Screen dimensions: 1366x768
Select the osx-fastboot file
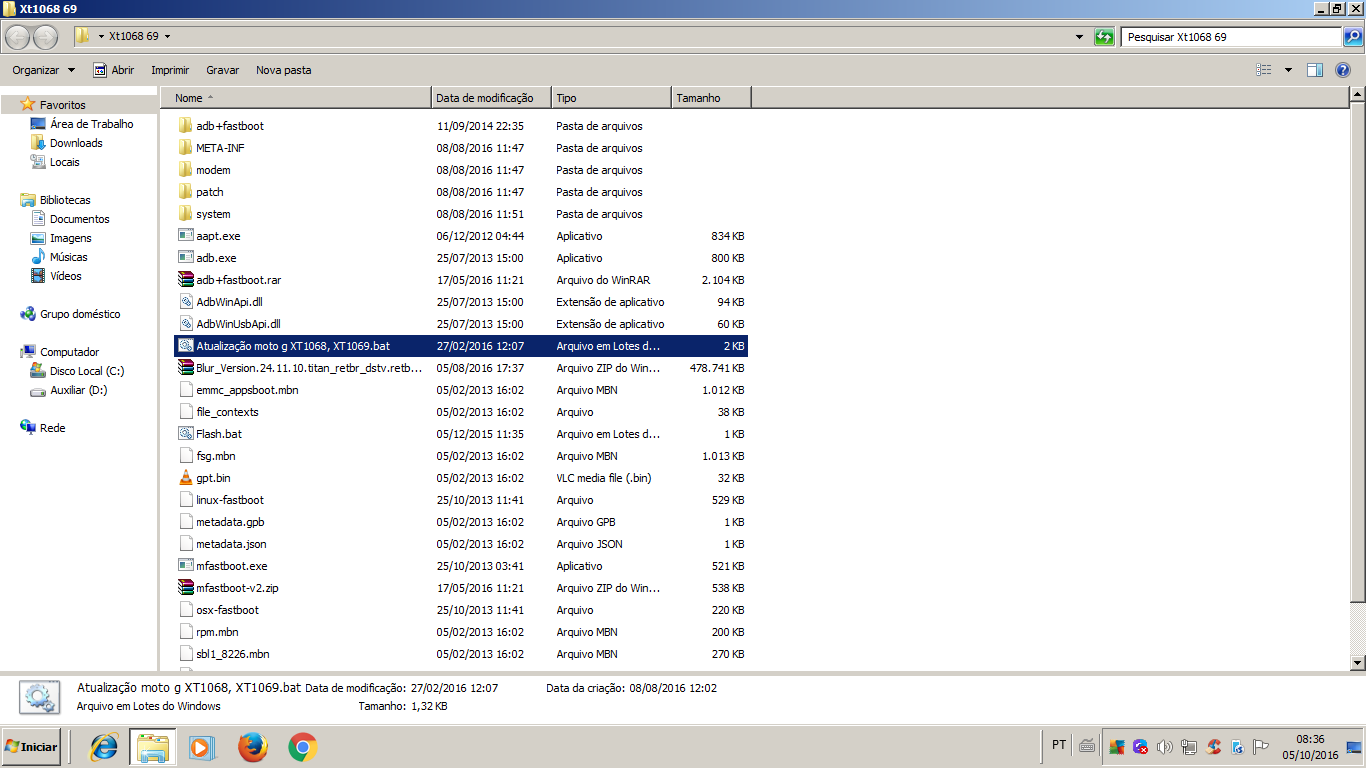tap(227, 610)
